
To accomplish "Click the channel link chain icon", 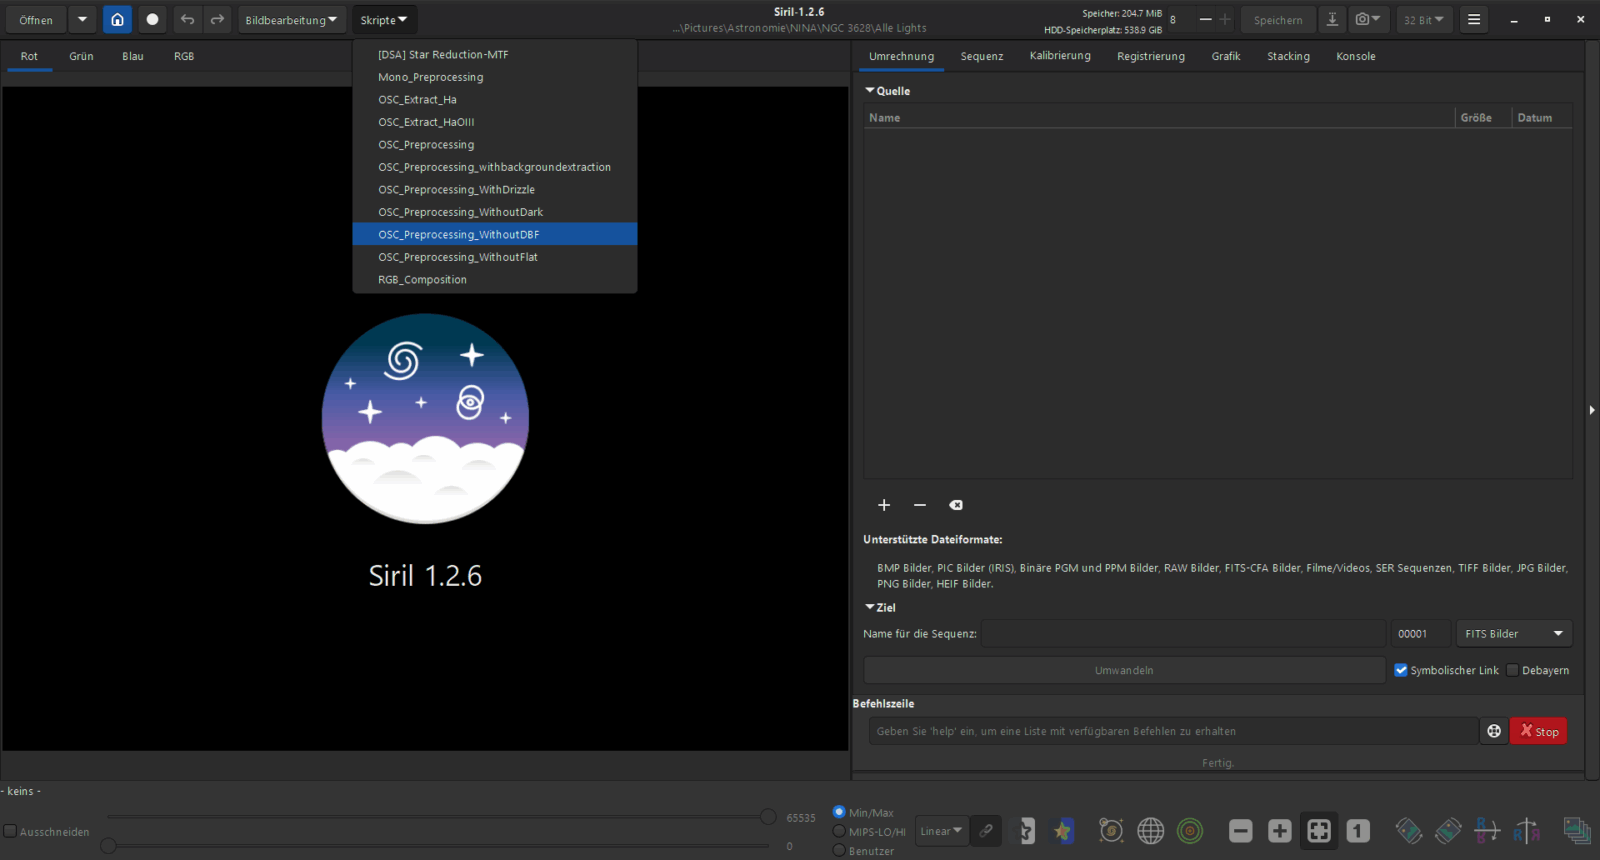I will pyautogui.click(x=986, y=831).
